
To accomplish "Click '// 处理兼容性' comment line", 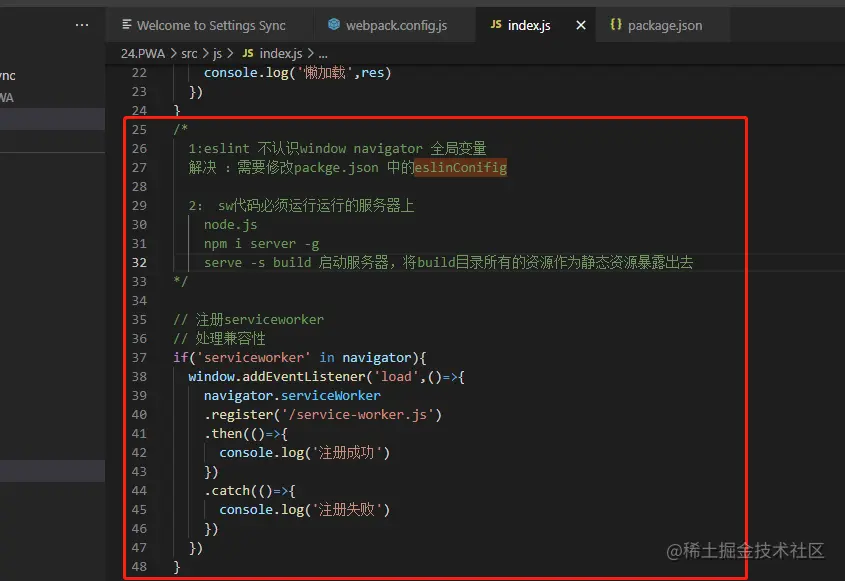I will coord(219,338).
